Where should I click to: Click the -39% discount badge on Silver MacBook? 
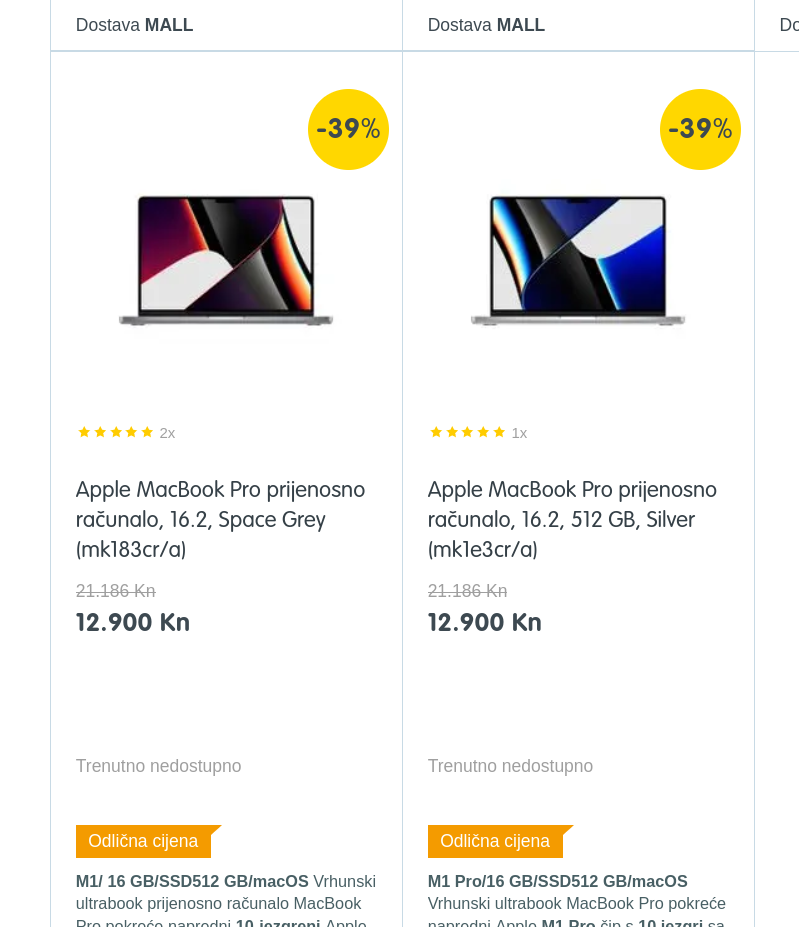(x=700, y=129)
